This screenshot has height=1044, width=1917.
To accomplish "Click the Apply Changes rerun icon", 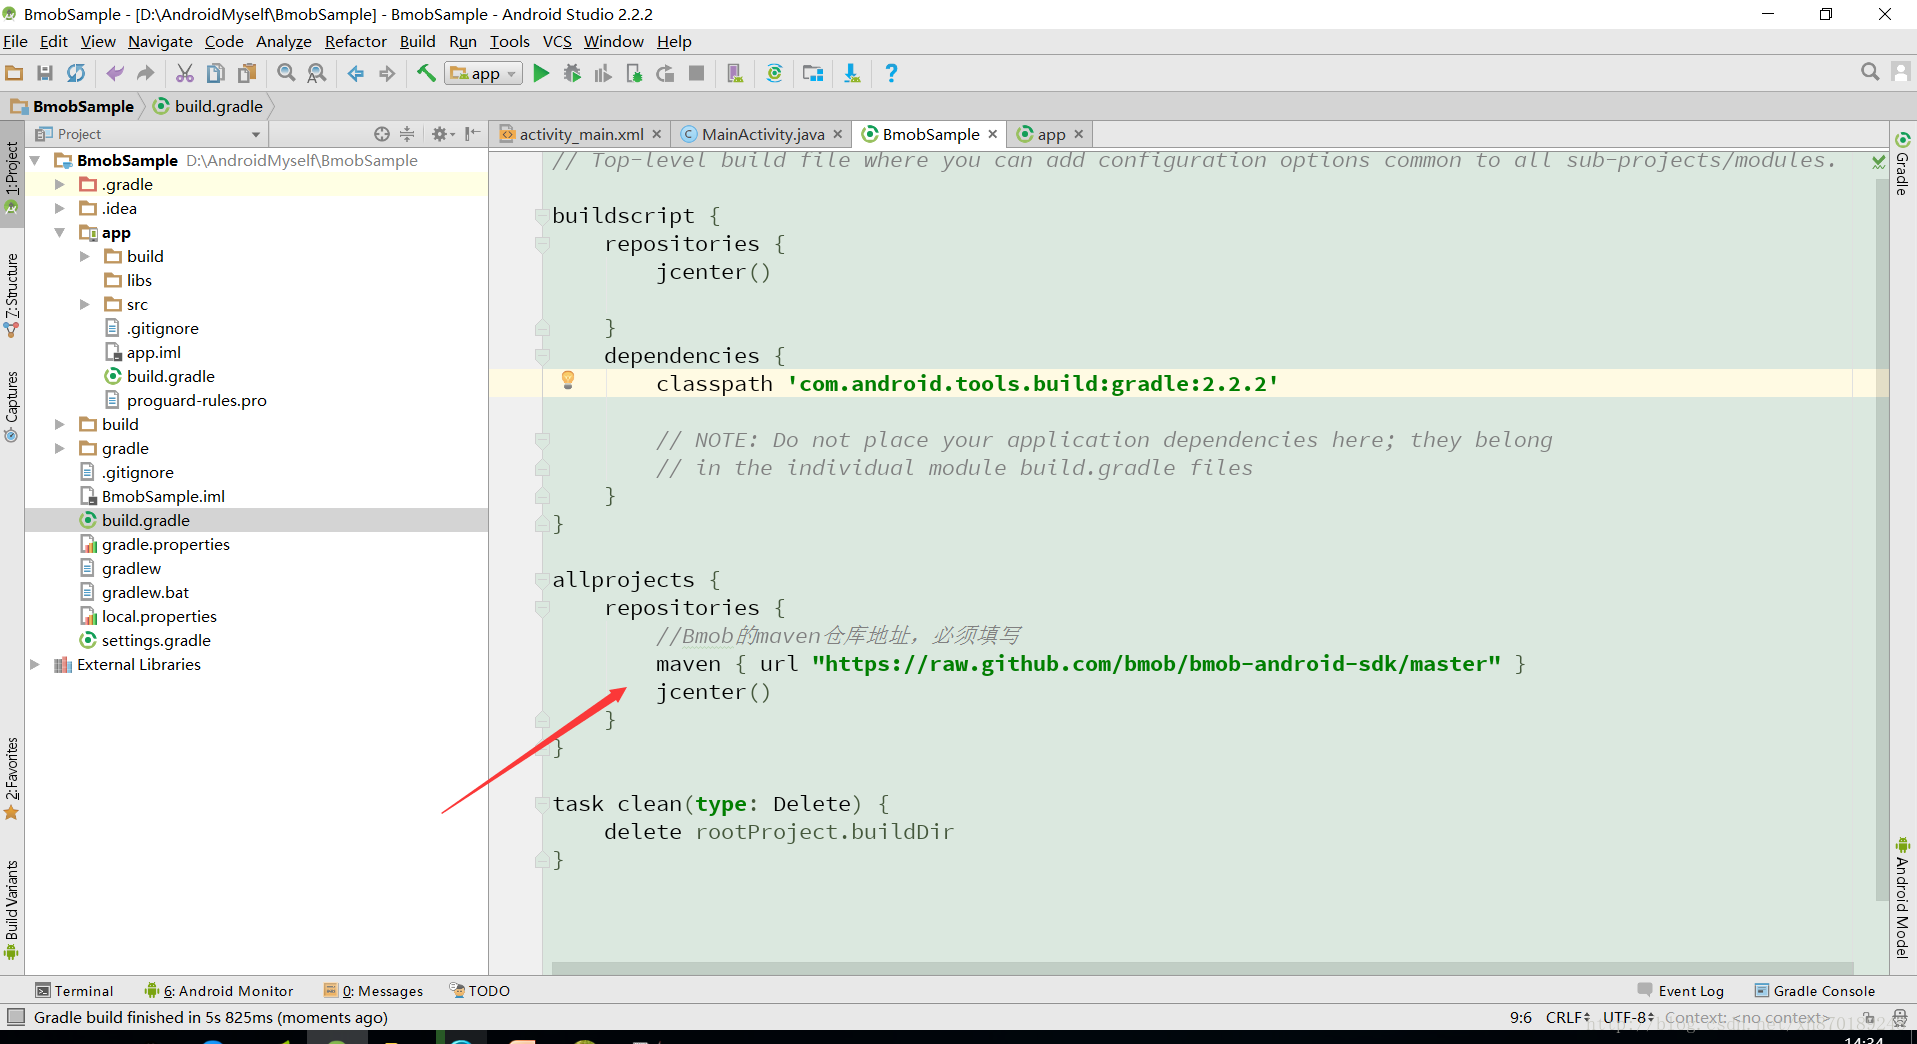I will [665, 73].
